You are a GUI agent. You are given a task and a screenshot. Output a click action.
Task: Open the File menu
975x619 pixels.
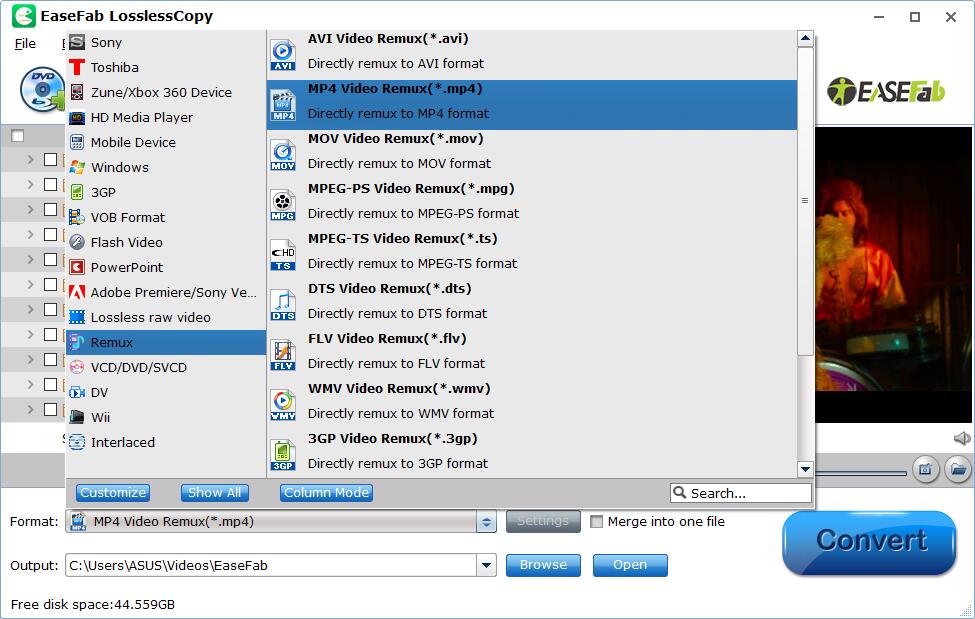click(25, 44)
